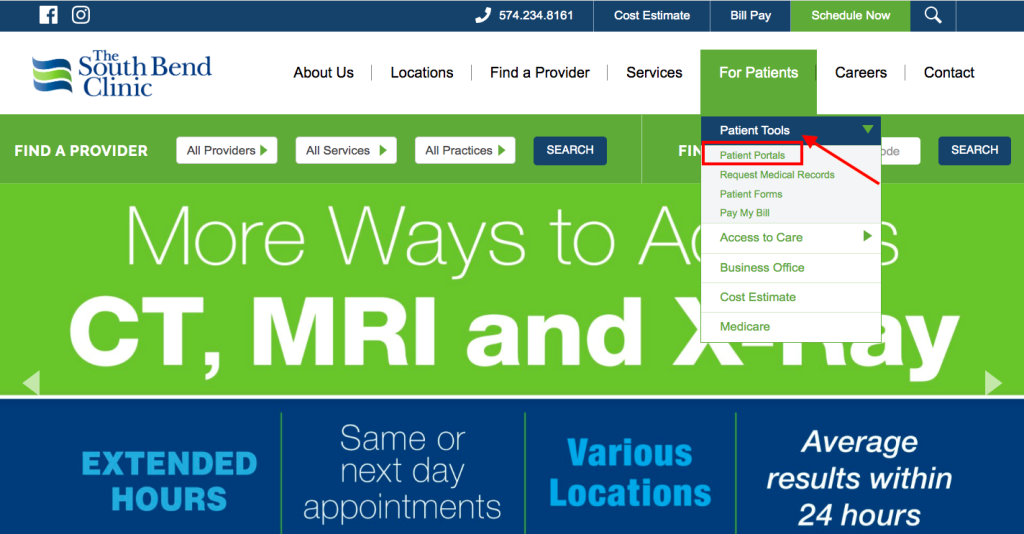Open the Cost Estimate link in top bar

click(652, 16)
